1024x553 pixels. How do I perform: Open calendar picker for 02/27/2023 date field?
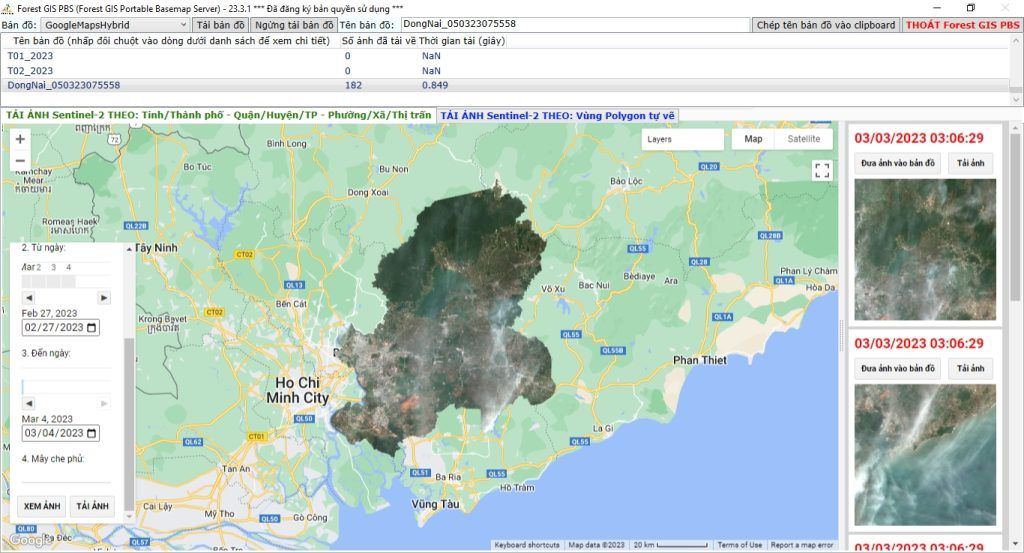(x=93, y=327)
